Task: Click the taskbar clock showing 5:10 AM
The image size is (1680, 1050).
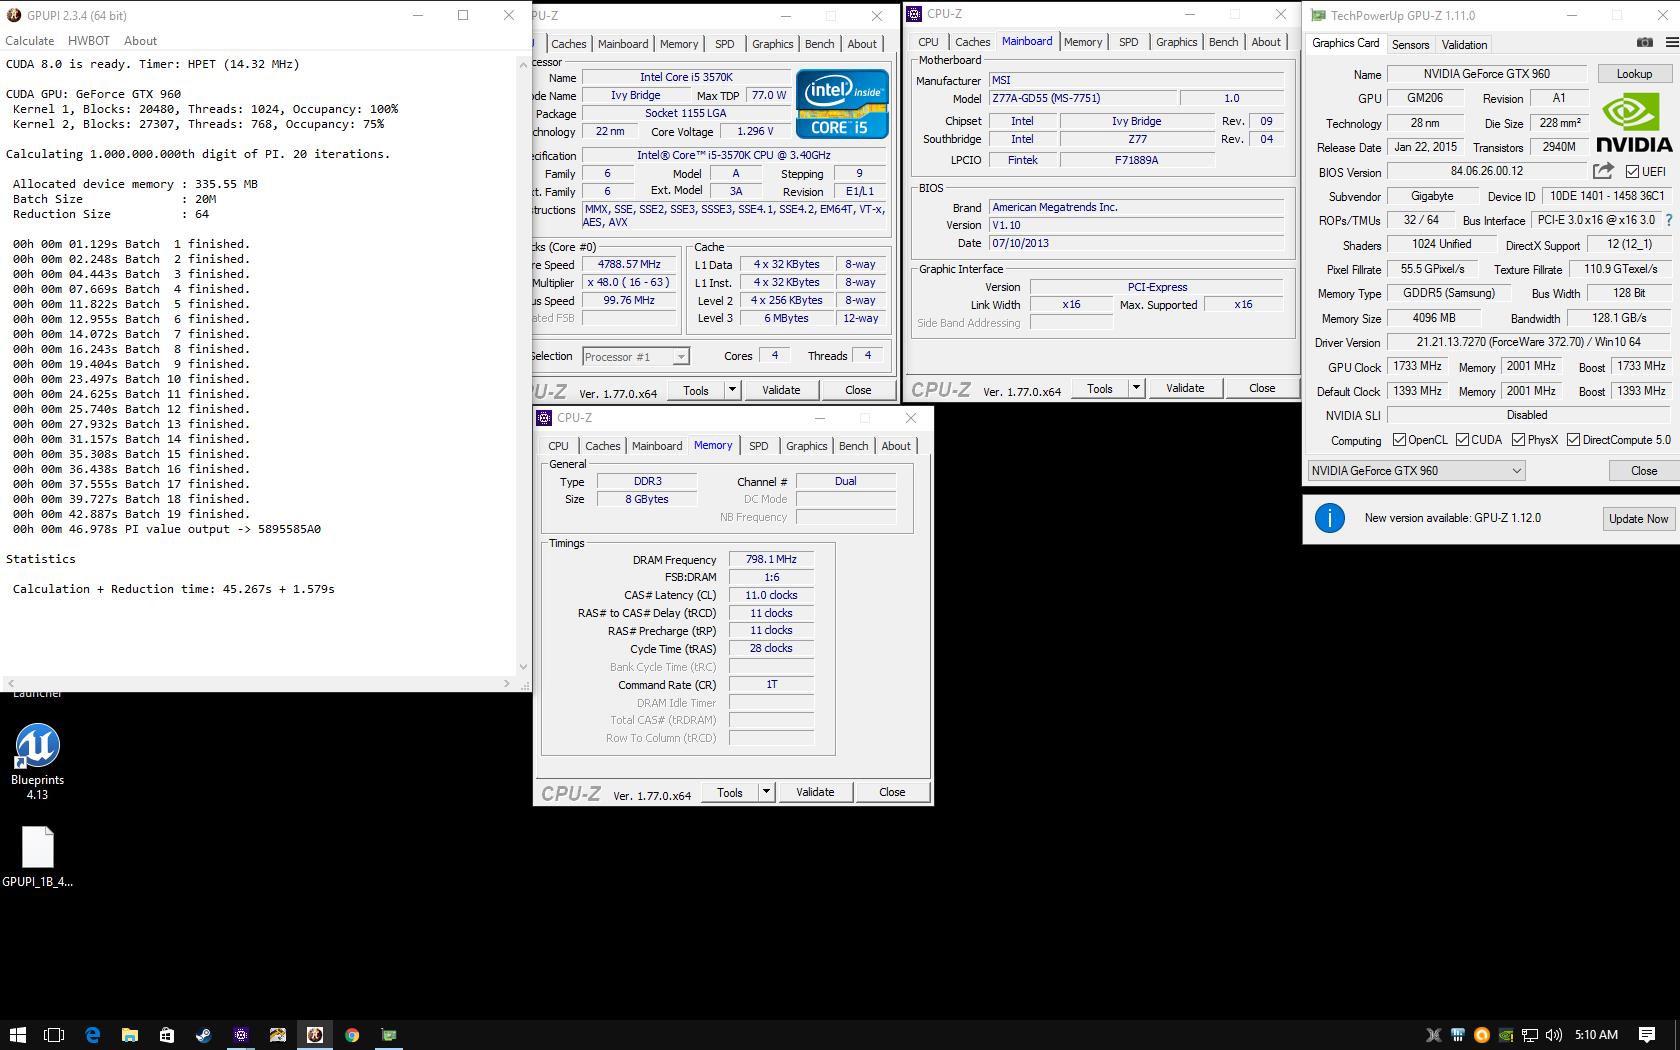Action: tap(1595, 1035)
